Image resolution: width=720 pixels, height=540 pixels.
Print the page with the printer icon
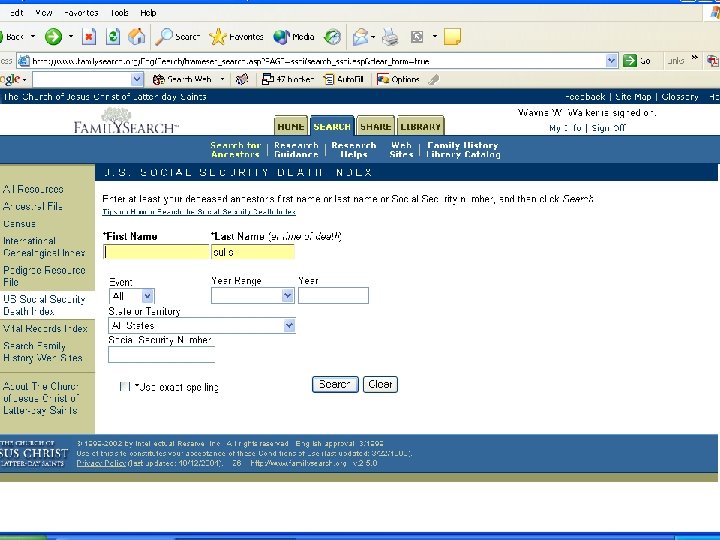click(x=390, y=37)
